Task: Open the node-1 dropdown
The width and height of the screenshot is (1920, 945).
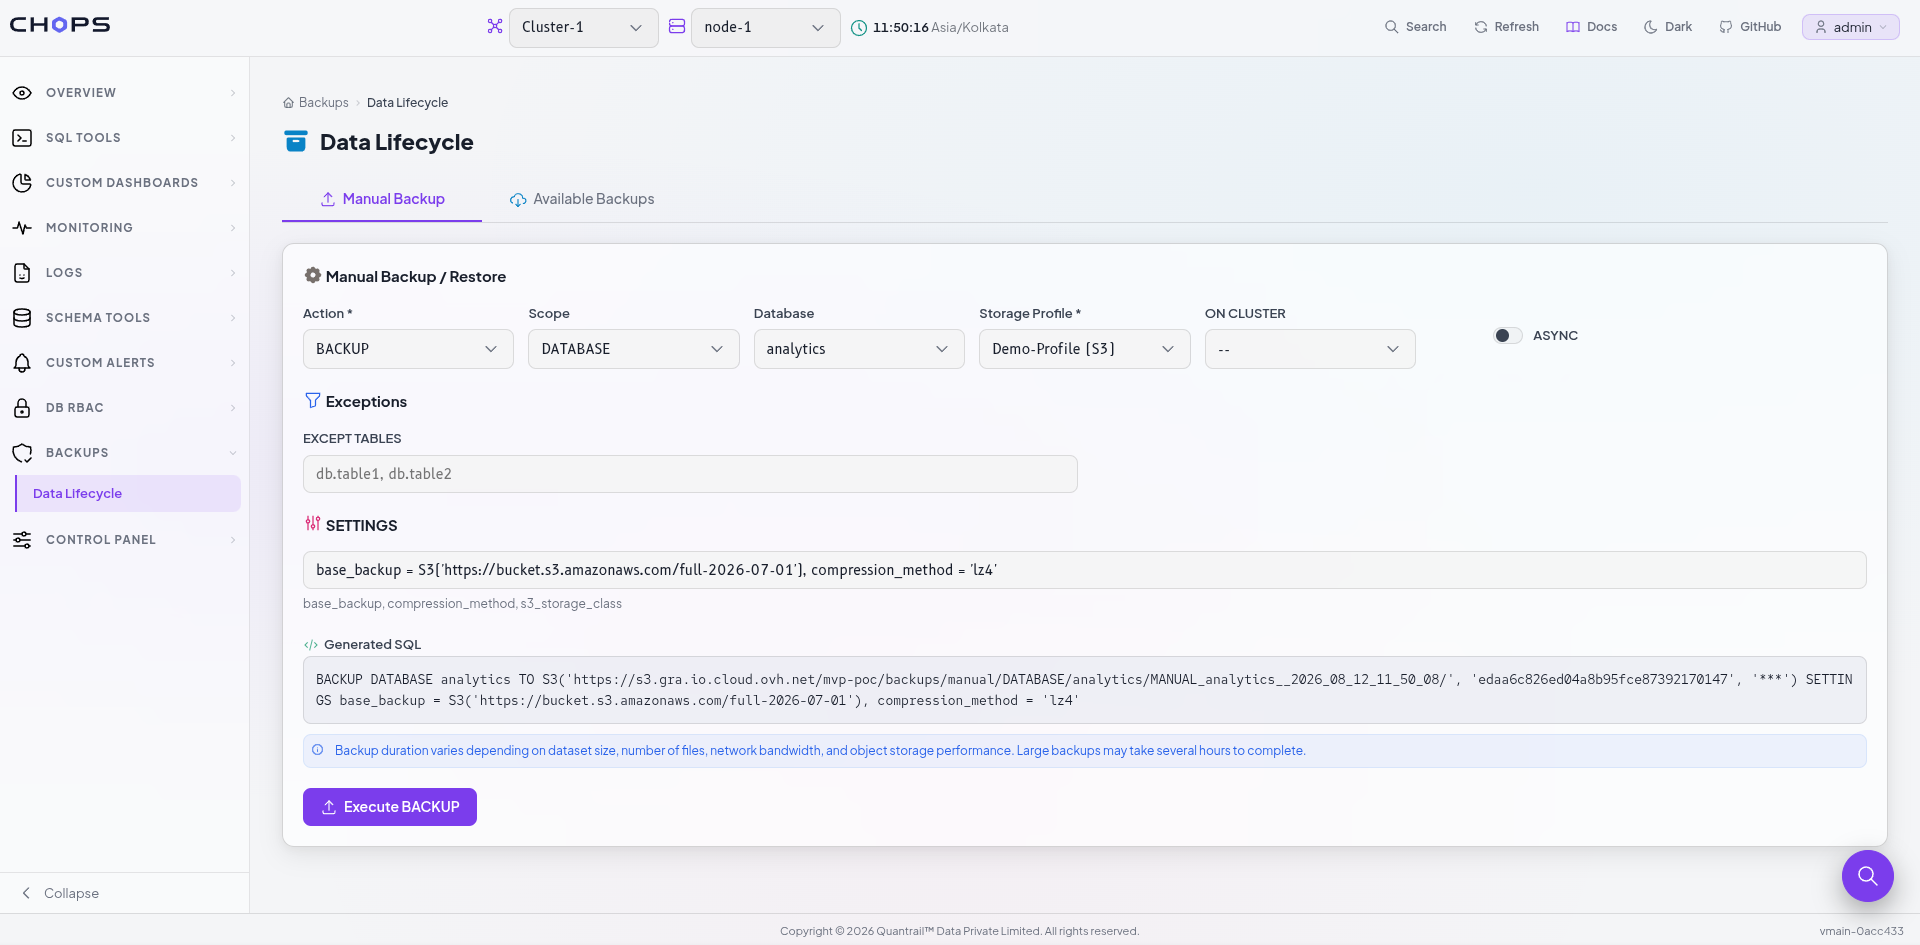Action: (766, 28)
